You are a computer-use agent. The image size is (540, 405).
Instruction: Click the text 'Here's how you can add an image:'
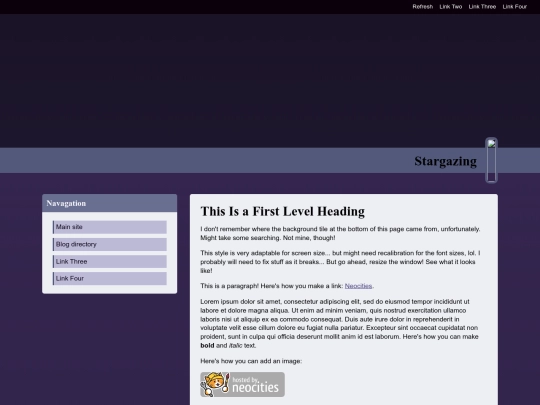(251, 361)
